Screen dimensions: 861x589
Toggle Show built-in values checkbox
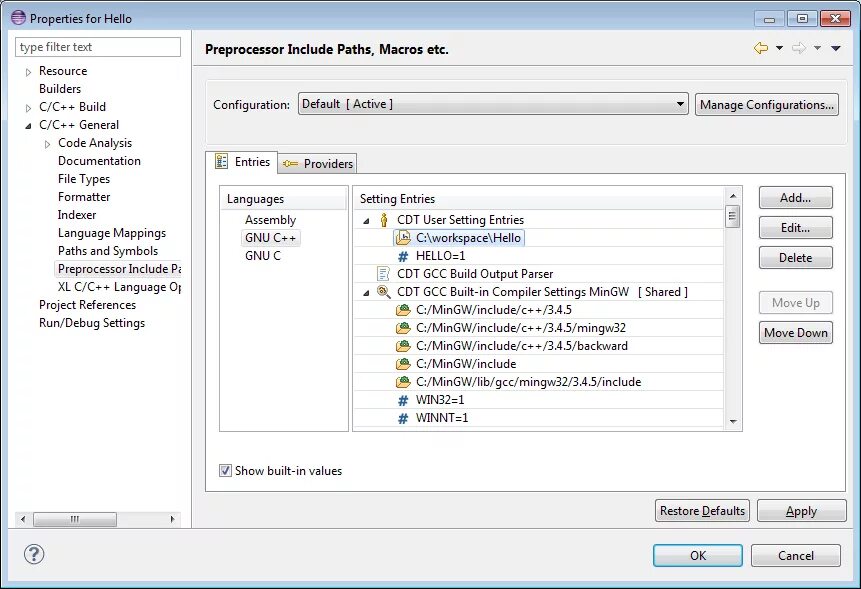pos(225,470)
